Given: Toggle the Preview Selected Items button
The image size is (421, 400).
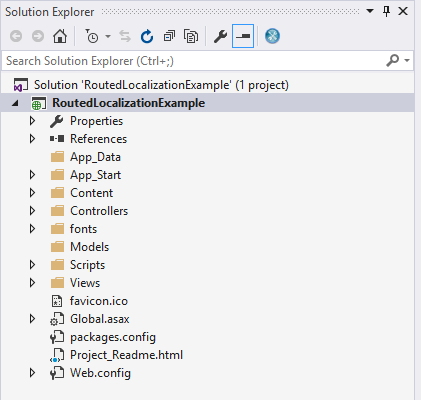Looking at the screenshot, I should coord(243,36).
